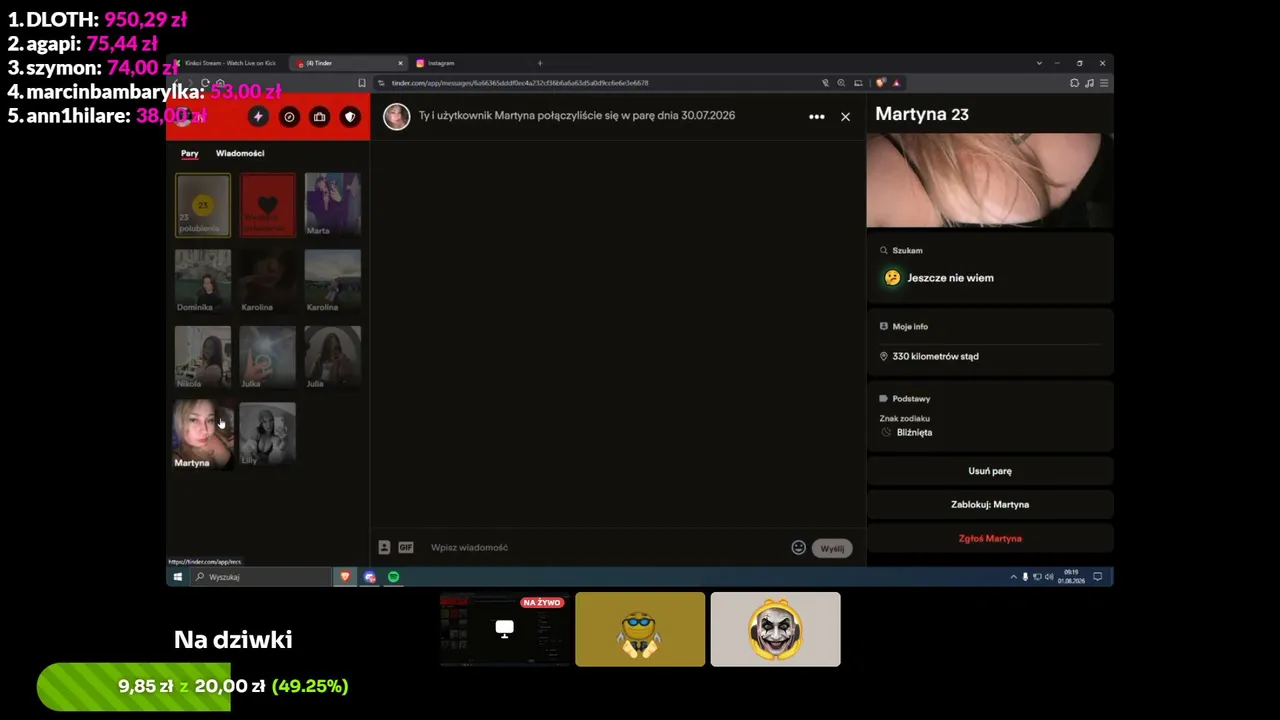Click the taskbar volume icon
This screenshot has height=720, width=1280.
[1048, 577]
